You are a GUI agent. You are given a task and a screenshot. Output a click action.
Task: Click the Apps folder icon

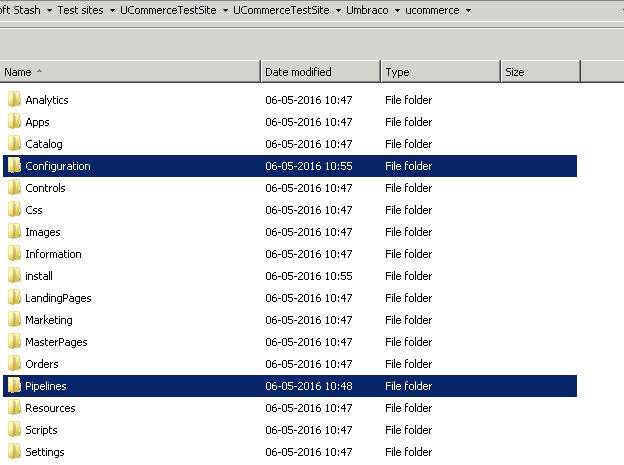point(14,121)
